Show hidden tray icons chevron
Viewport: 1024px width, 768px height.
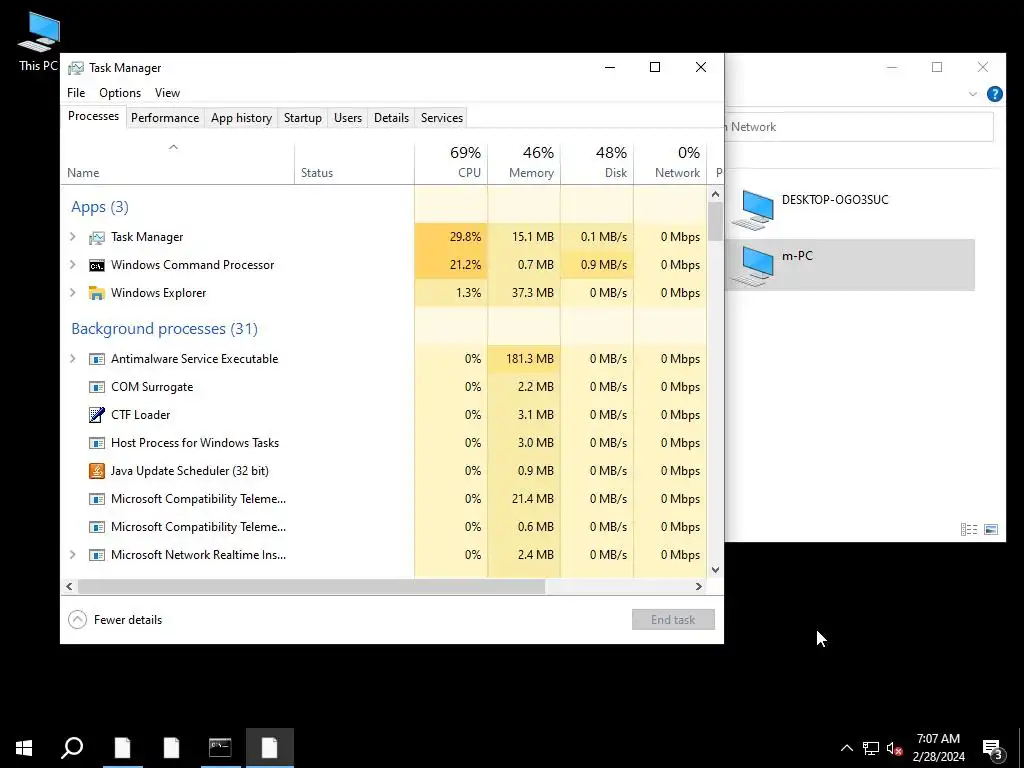pyautogui.click(x=846, y=748)
